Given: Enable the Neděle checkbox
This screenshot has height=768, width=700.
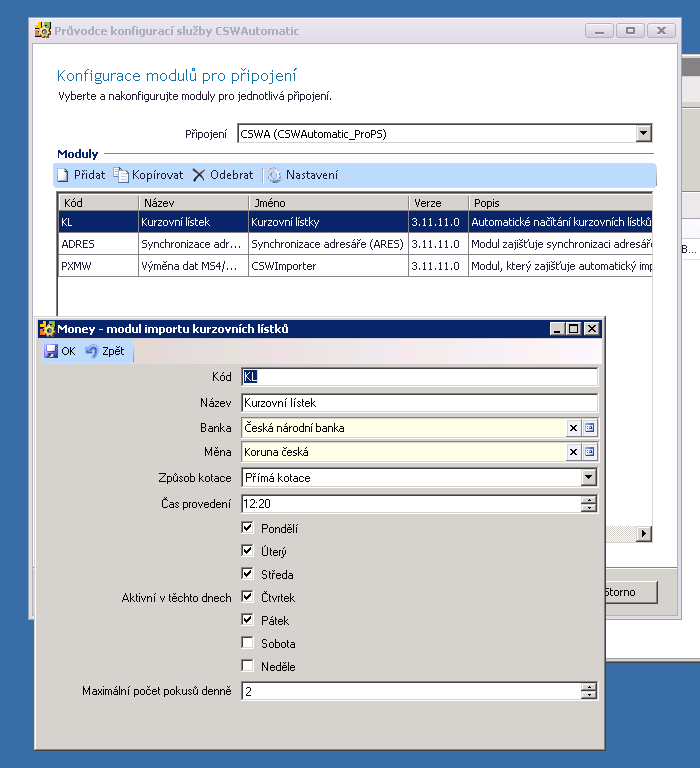Looking at the screenshot, I should coord(247,666).
